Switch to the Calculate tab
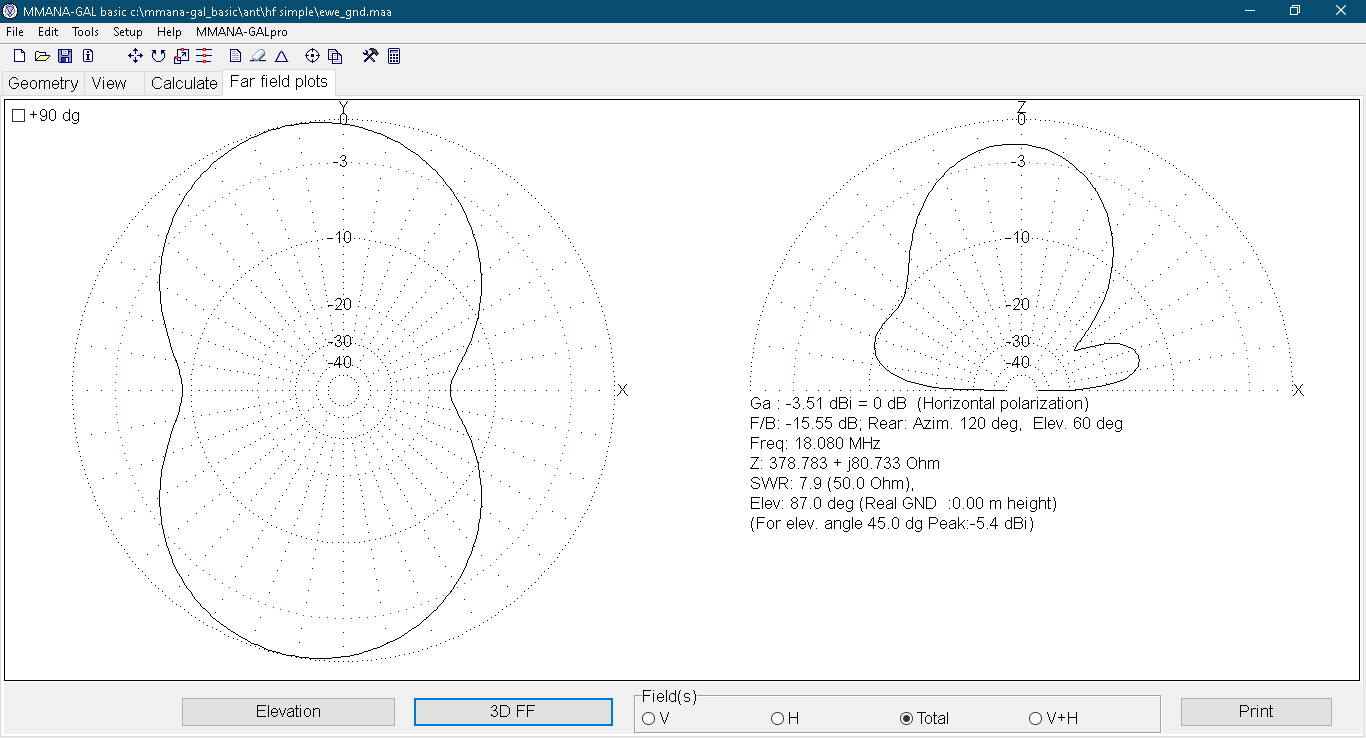 tap(184, 83)
